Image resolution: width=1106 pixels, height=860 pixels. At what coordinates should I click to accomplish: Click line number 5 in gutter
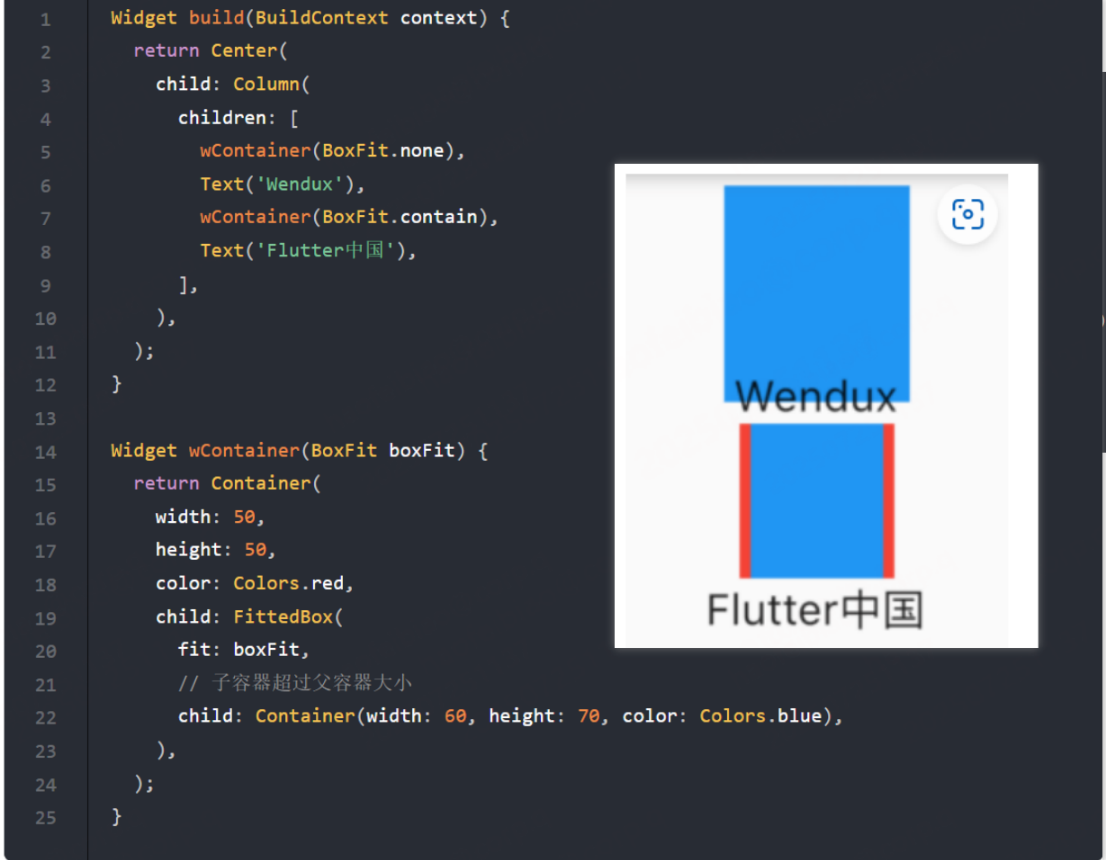(46, 152)
